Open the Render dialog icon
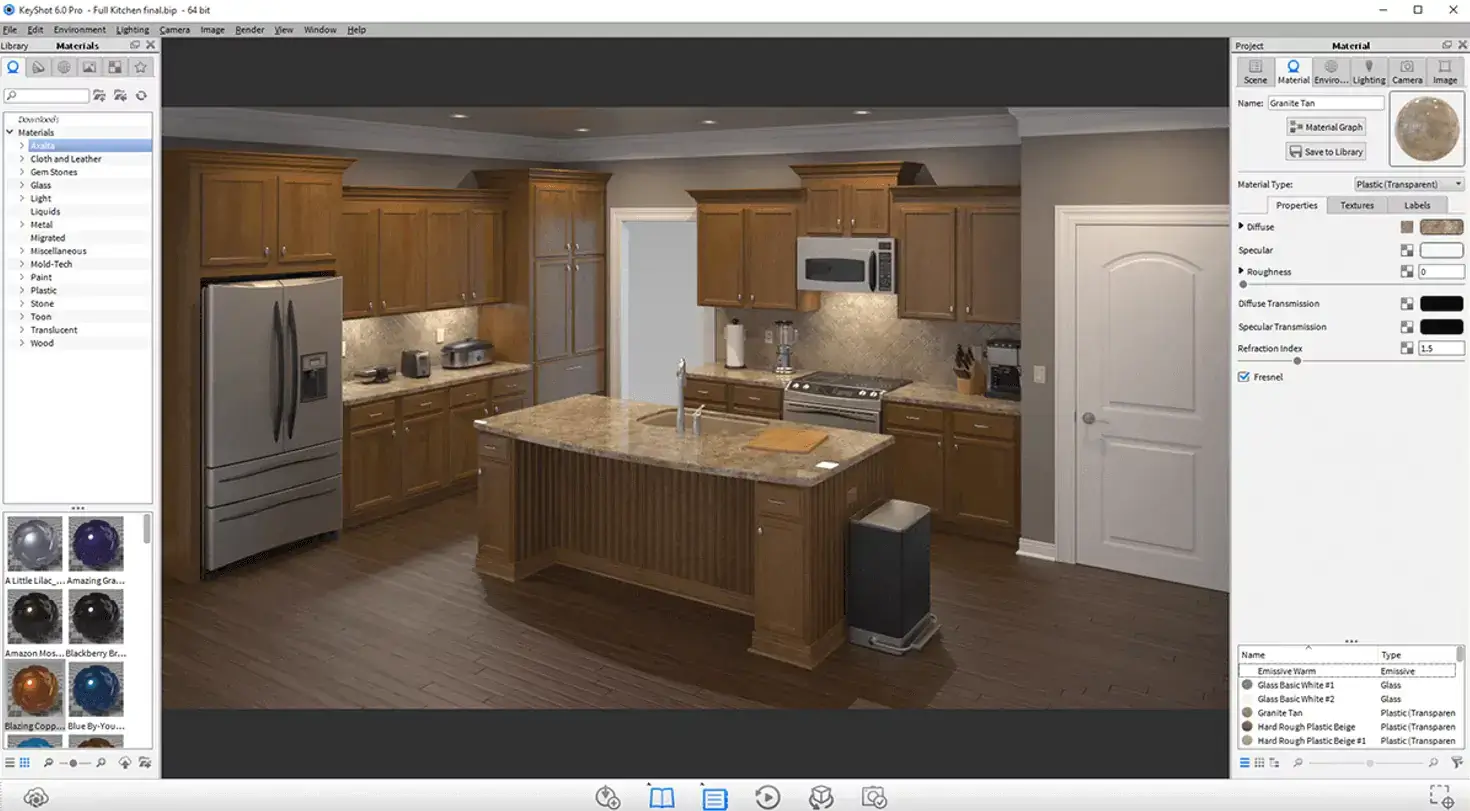The image size is (1470, 811). [874, 797]
